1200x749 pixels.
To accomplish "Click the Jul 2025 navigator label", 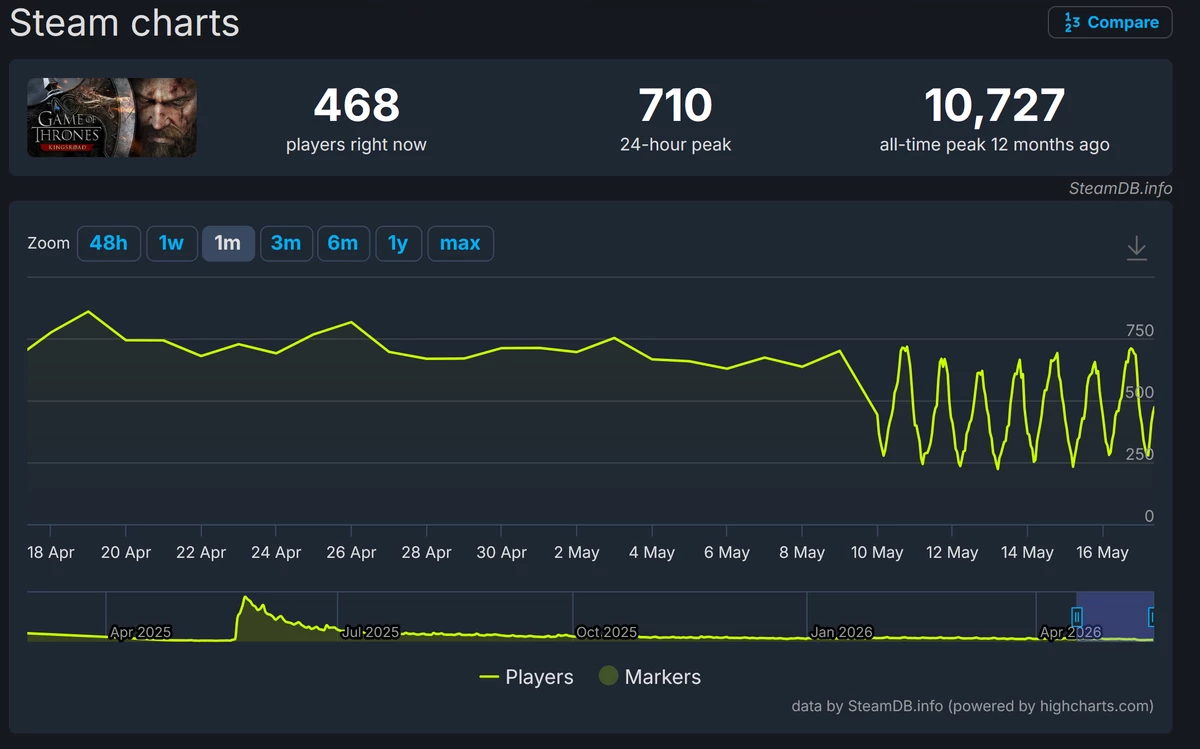I will tap(370, 632).
